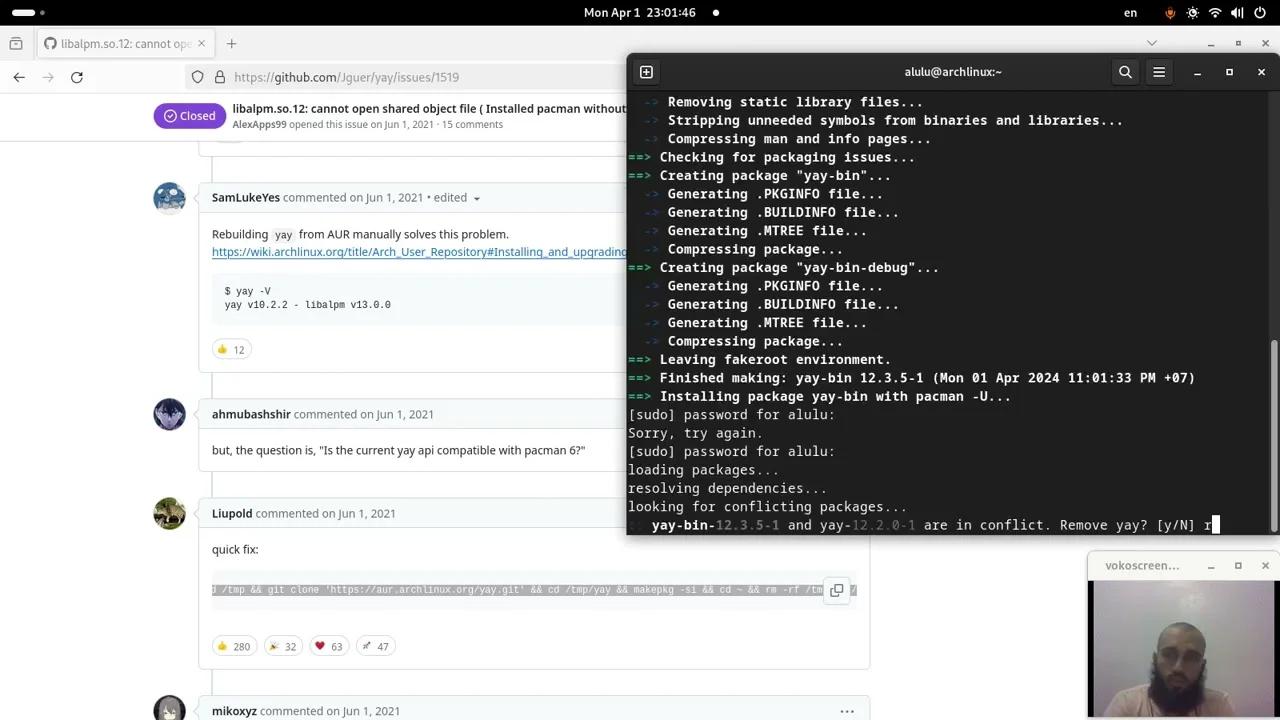This screenshot has width=1280, height=720.
Task: Open ahmubashshir's profile link
Action: (251, 414)
